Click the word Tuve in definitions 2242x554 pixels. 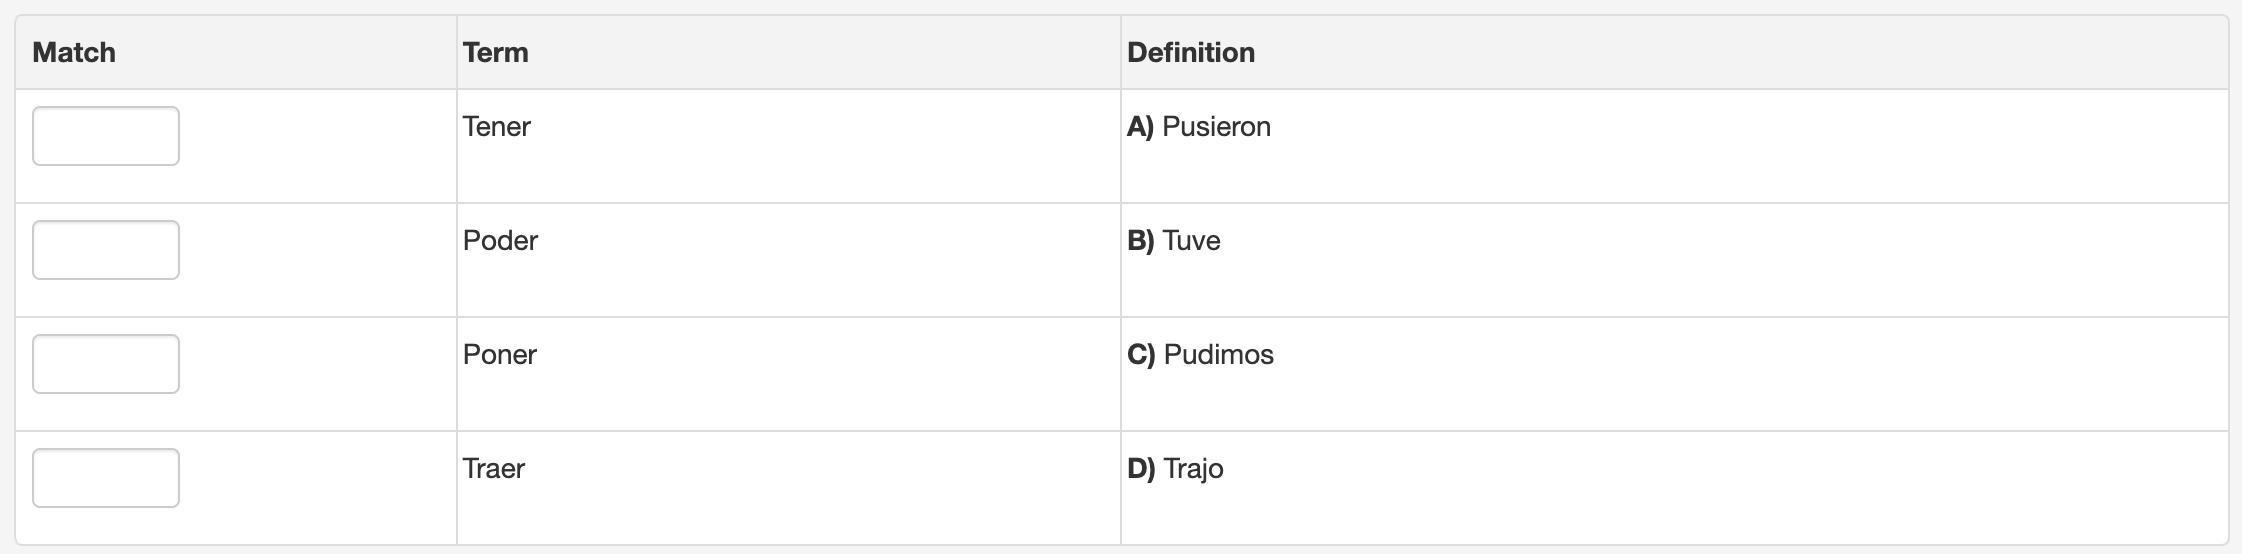tap(1191, 241)
